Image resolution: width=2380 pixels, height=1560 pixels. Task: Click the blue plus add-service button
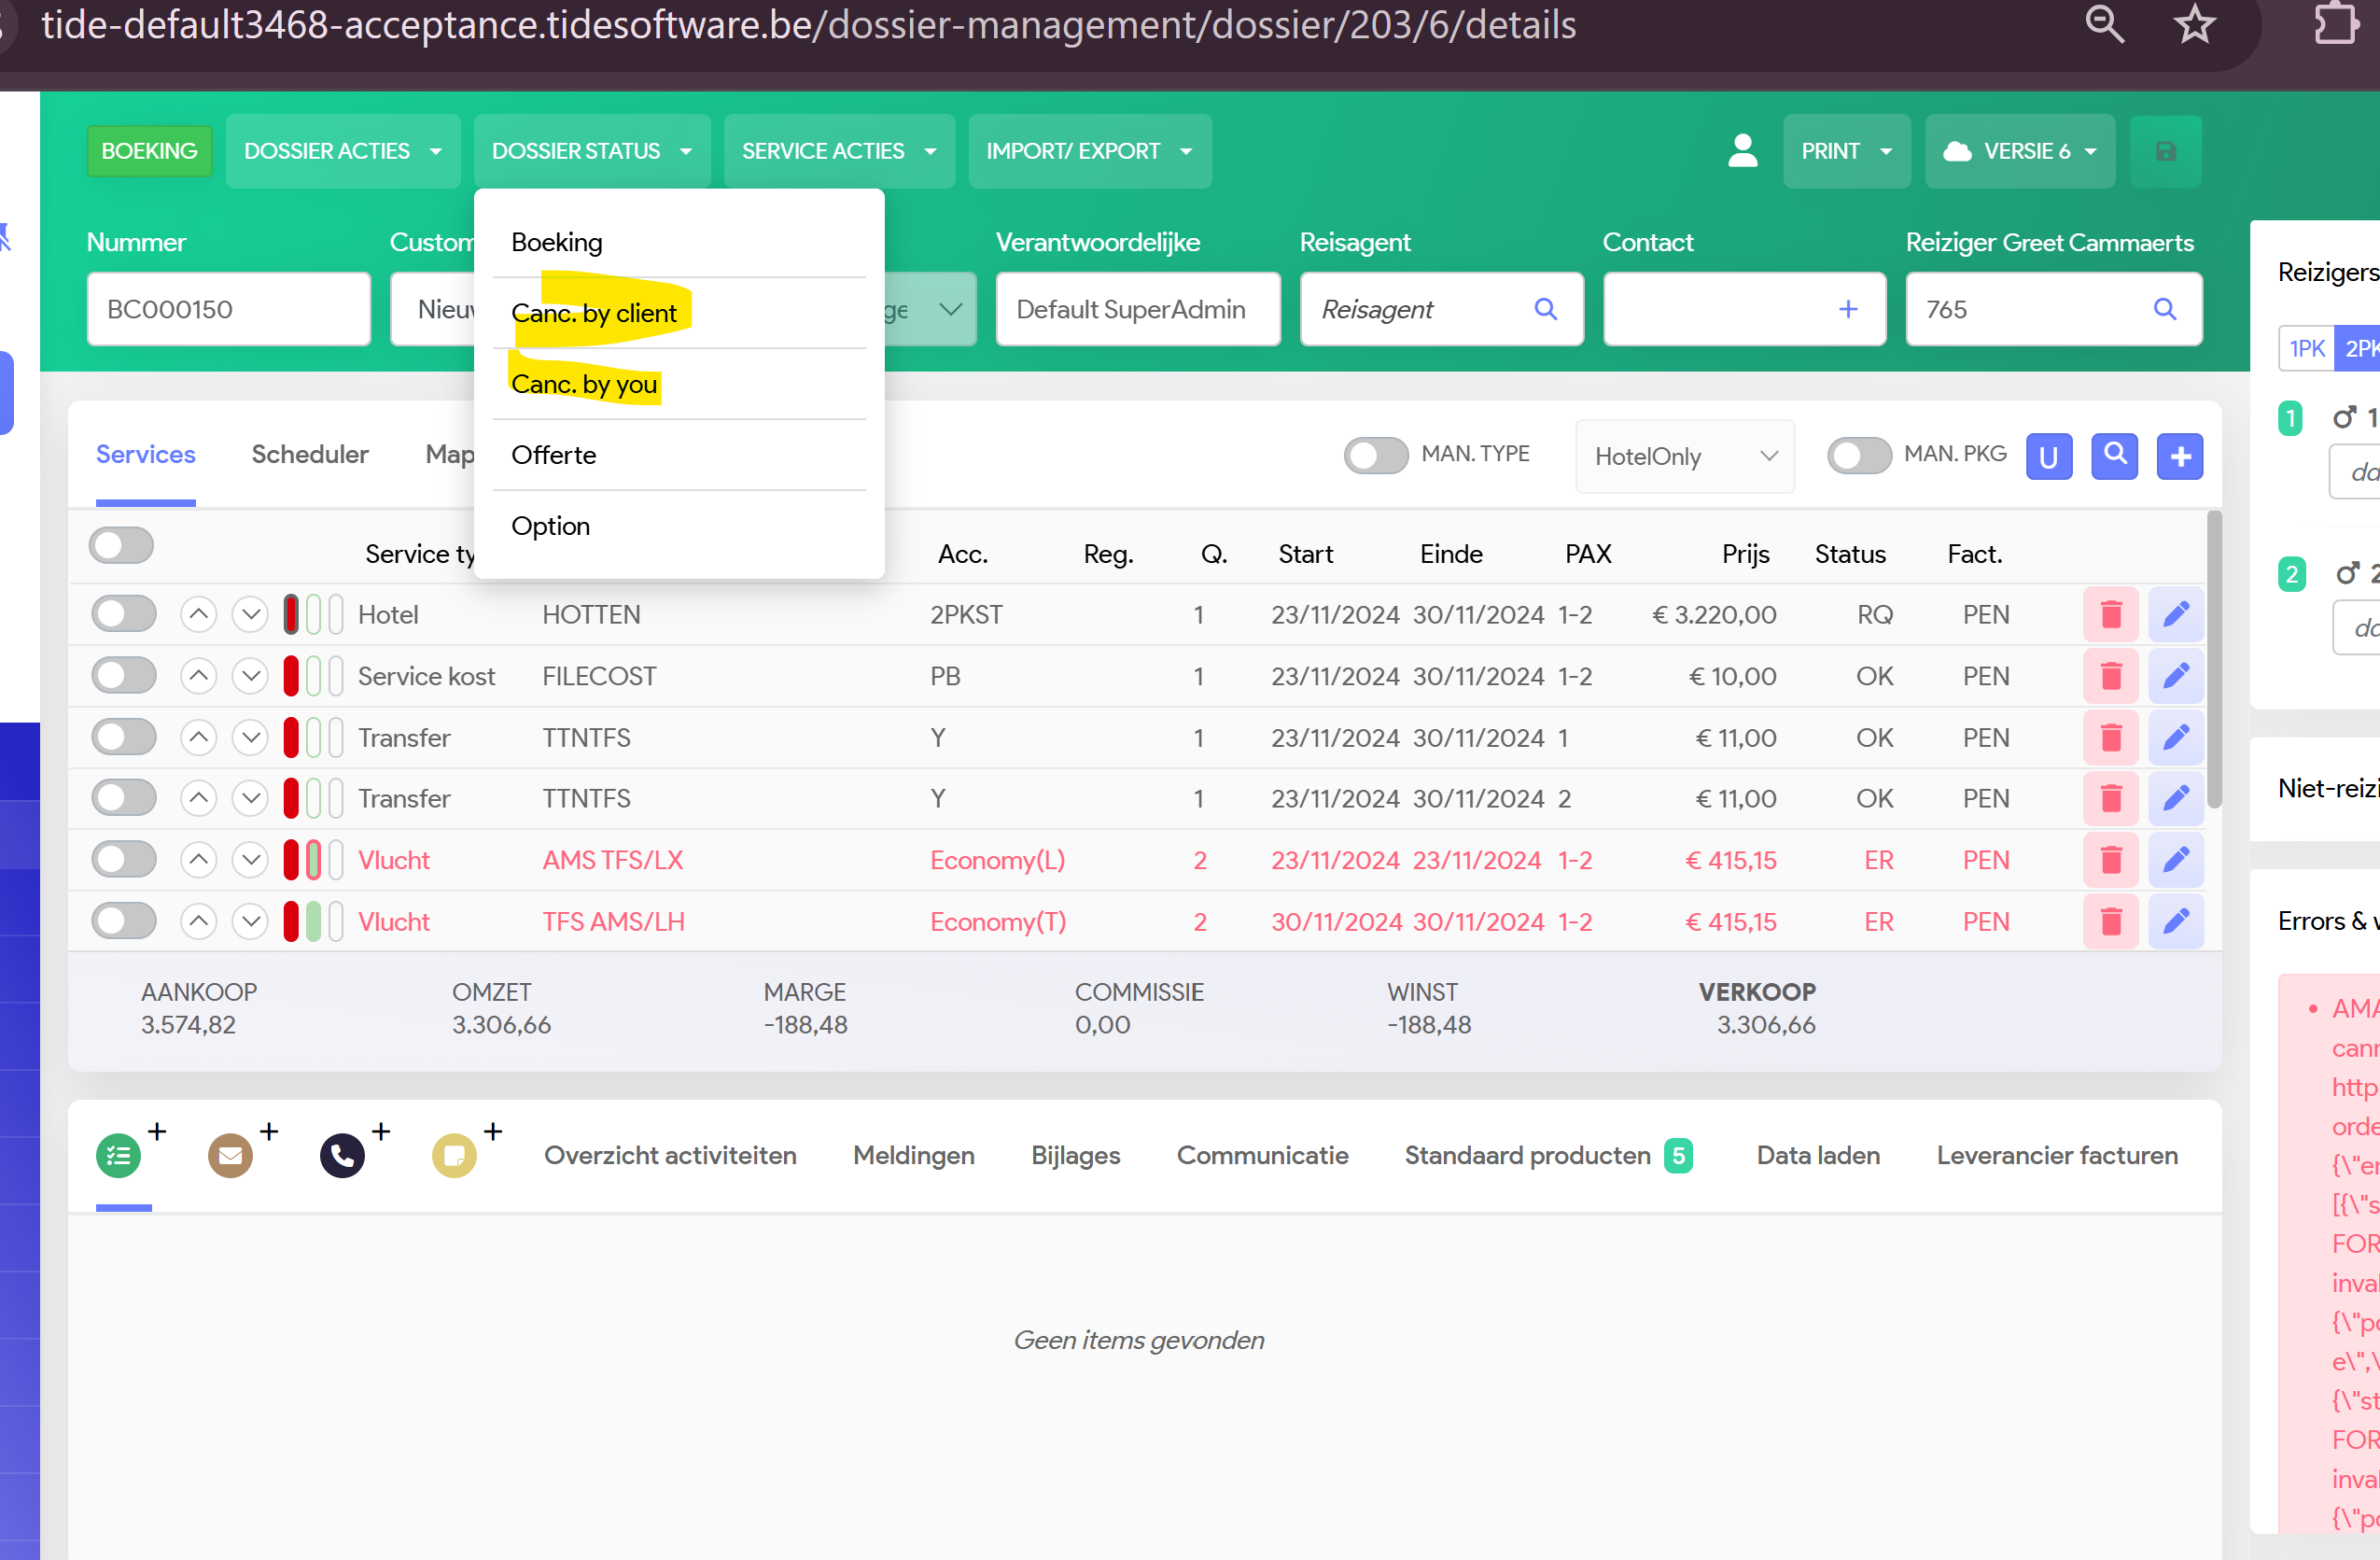tap(2179, 456)
